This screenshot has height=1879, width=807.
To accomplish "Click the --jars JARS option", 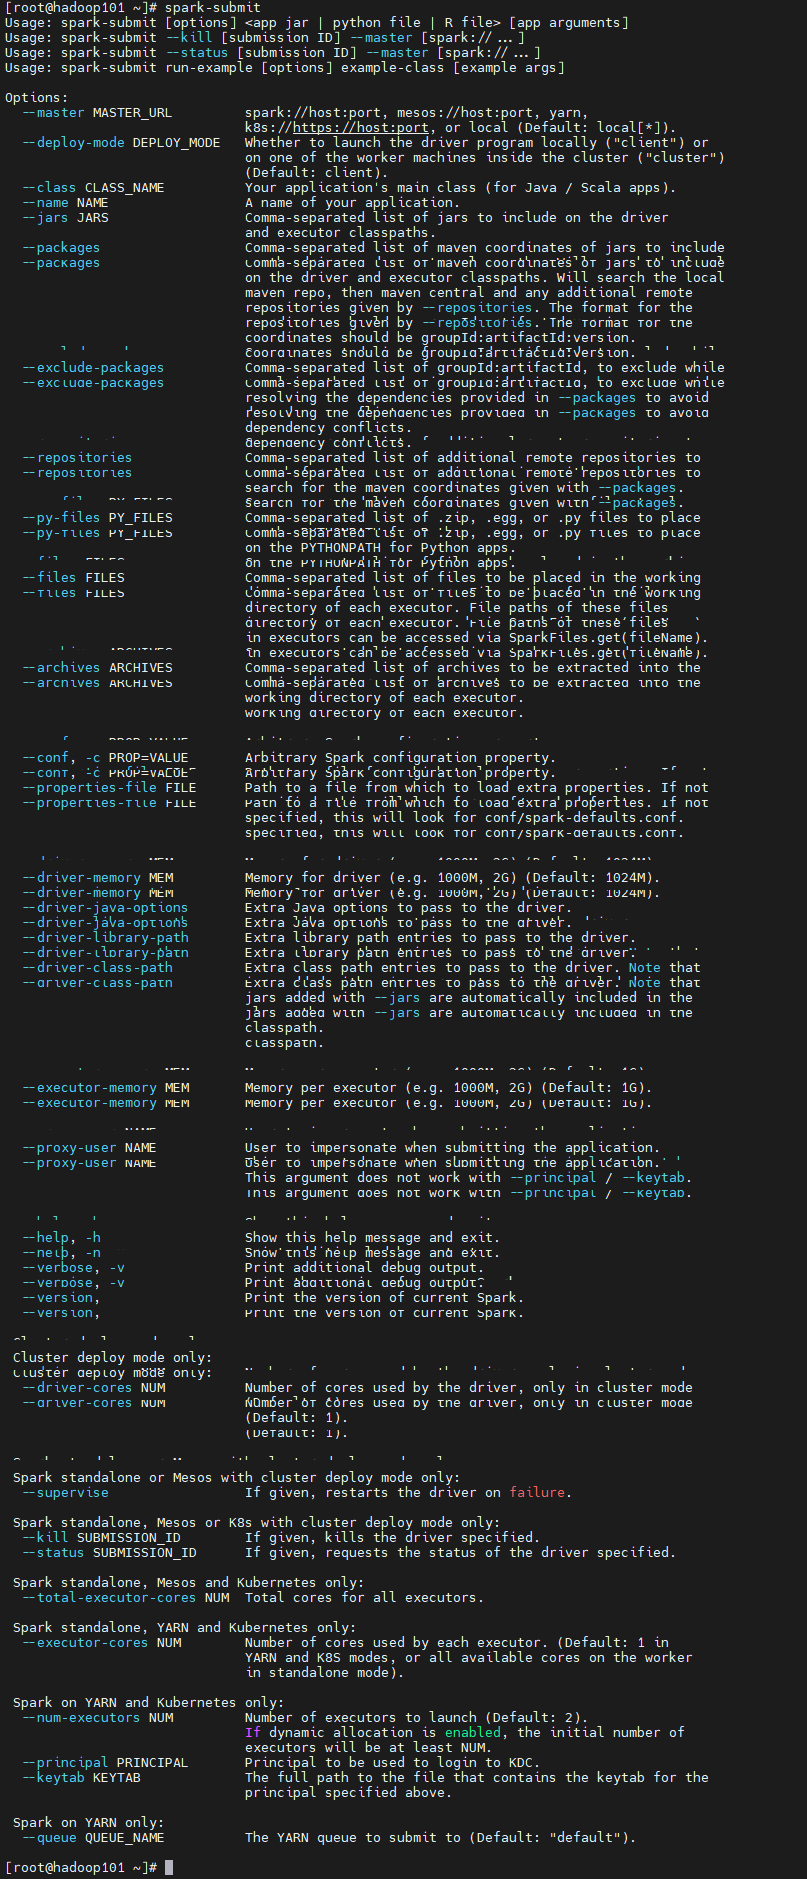I will (x=65, y=218).
